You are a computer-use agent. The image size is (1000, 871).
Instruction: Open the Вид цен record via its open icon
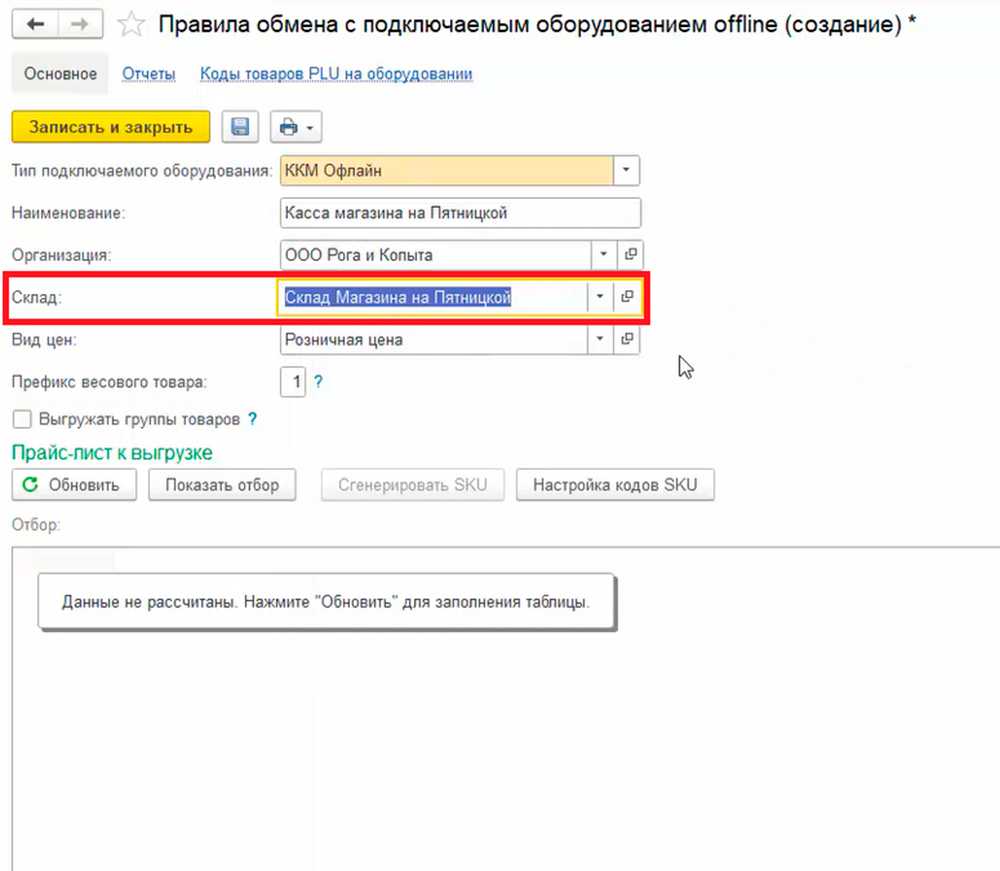point(630,340)
